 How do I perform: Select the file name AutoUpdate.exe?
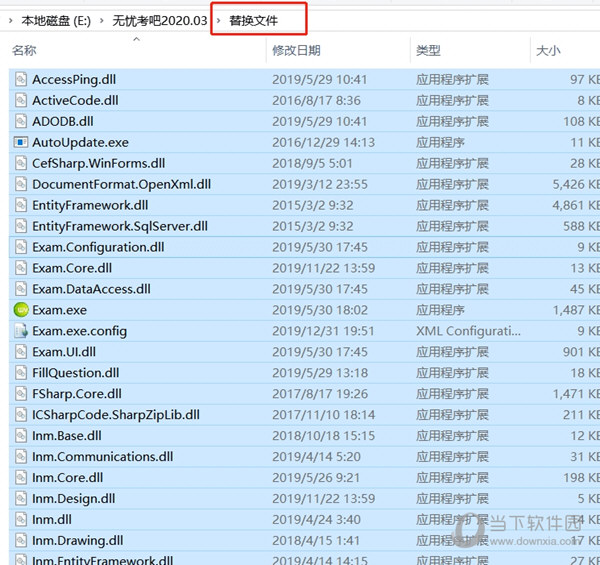coord(80,142)
